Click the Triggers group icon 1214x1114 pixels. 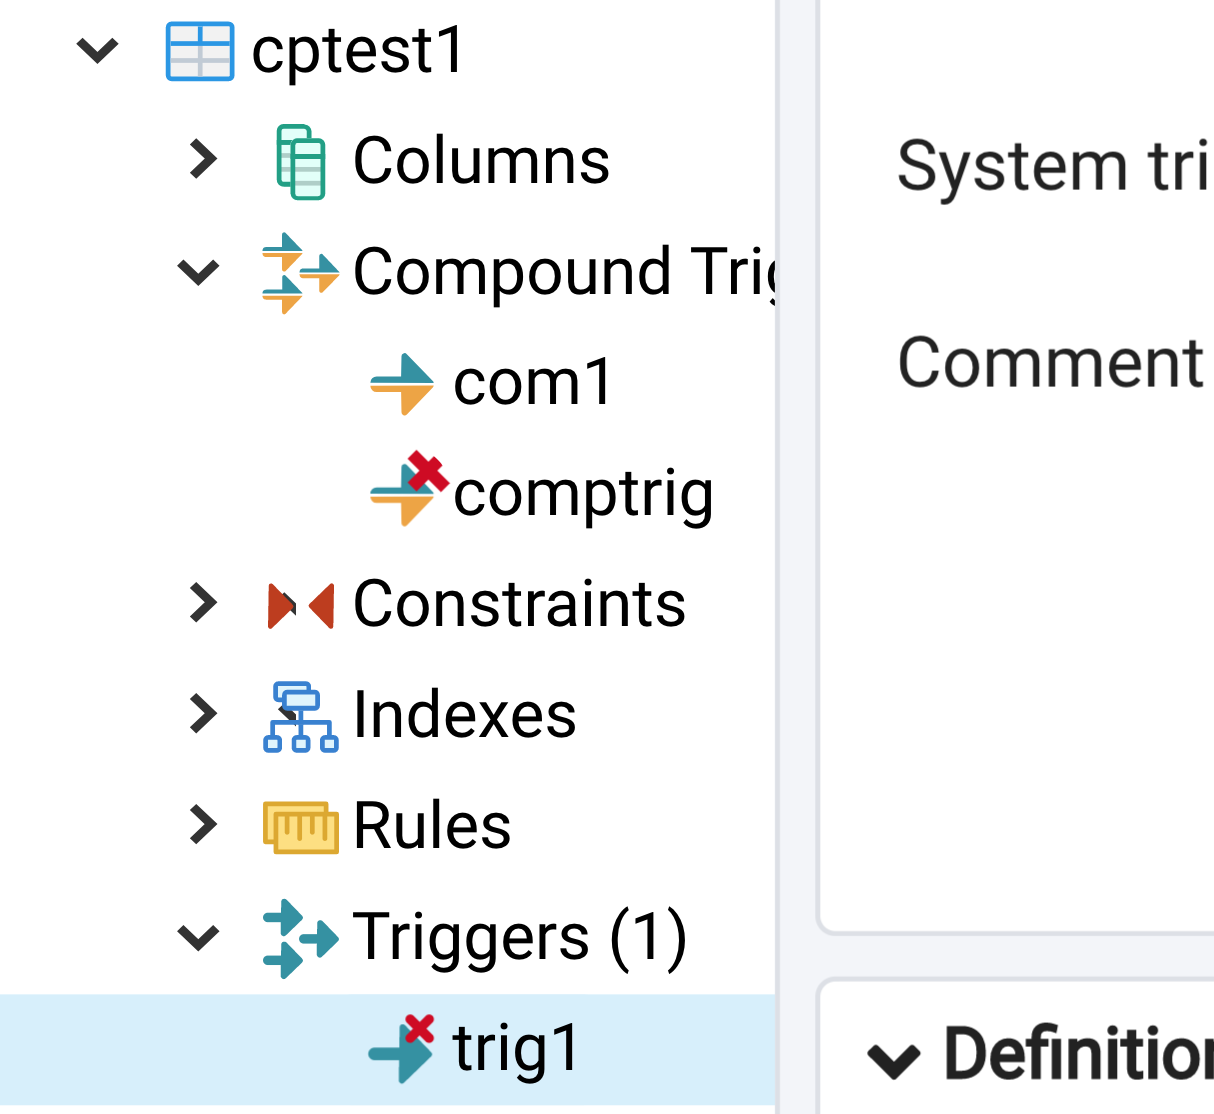pos(300,938)
